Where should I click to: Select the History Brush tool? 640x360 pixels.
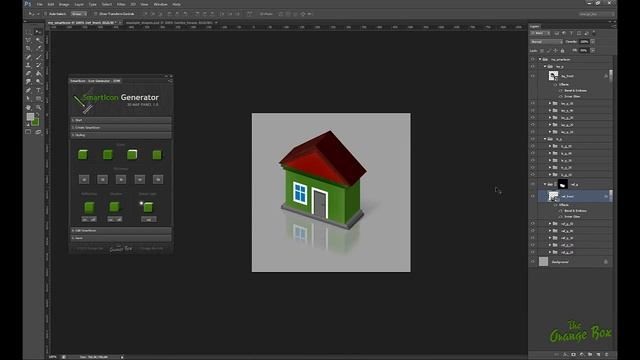click(38, 65)
